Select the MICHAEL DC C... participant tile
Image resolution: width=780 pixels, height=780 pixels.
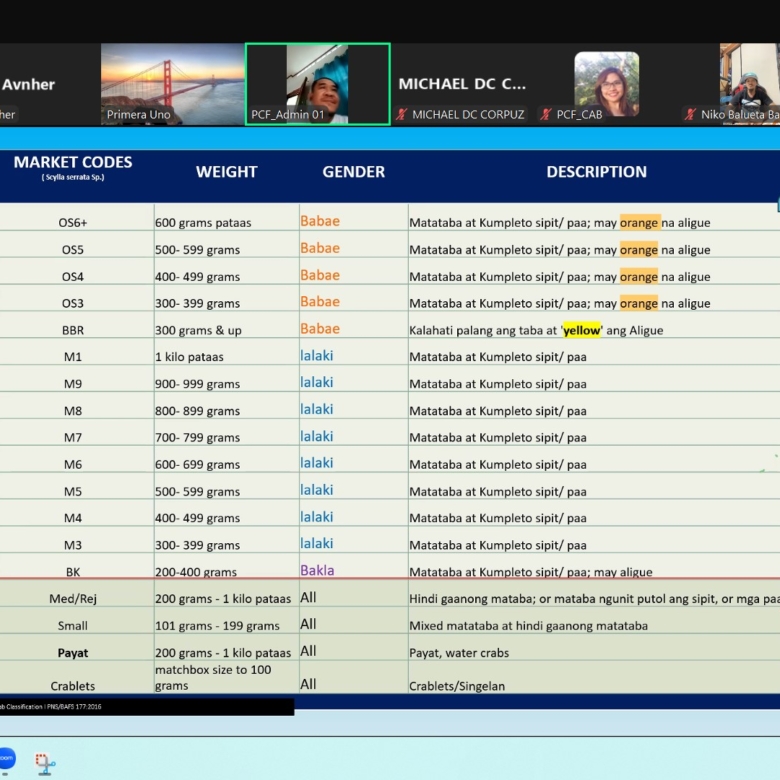[462, 84]
